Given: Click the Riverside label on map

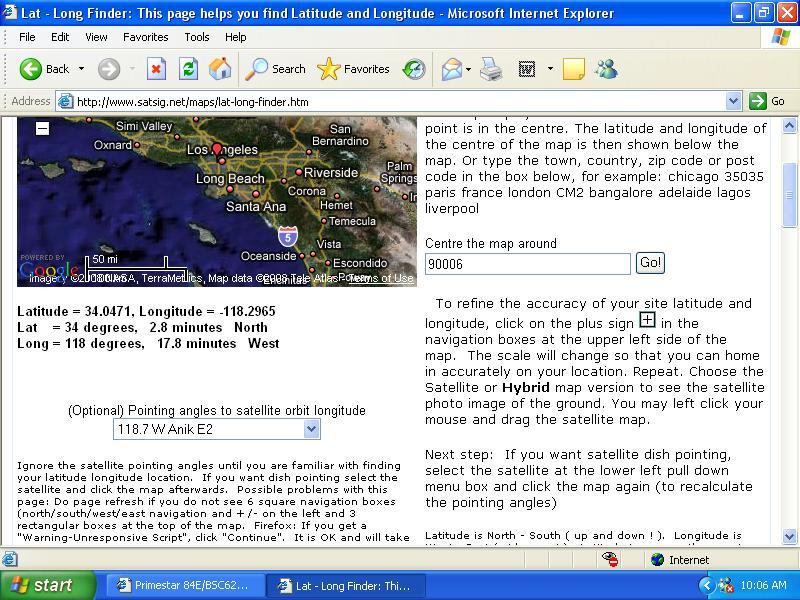Looking at the screenshot, I should (331, 172).
